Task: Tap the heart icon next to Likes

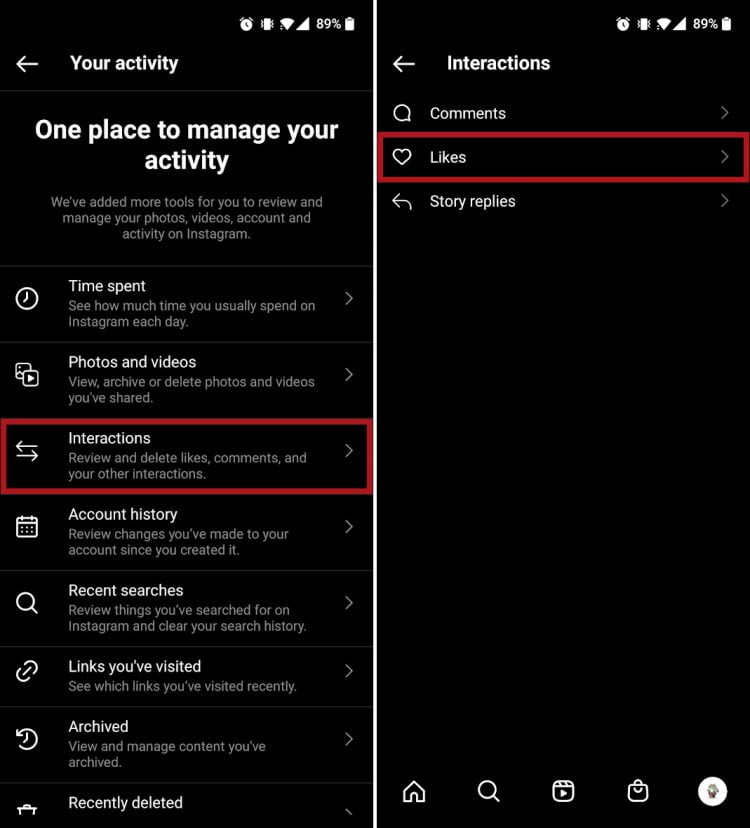Action: tap(402, 157)
